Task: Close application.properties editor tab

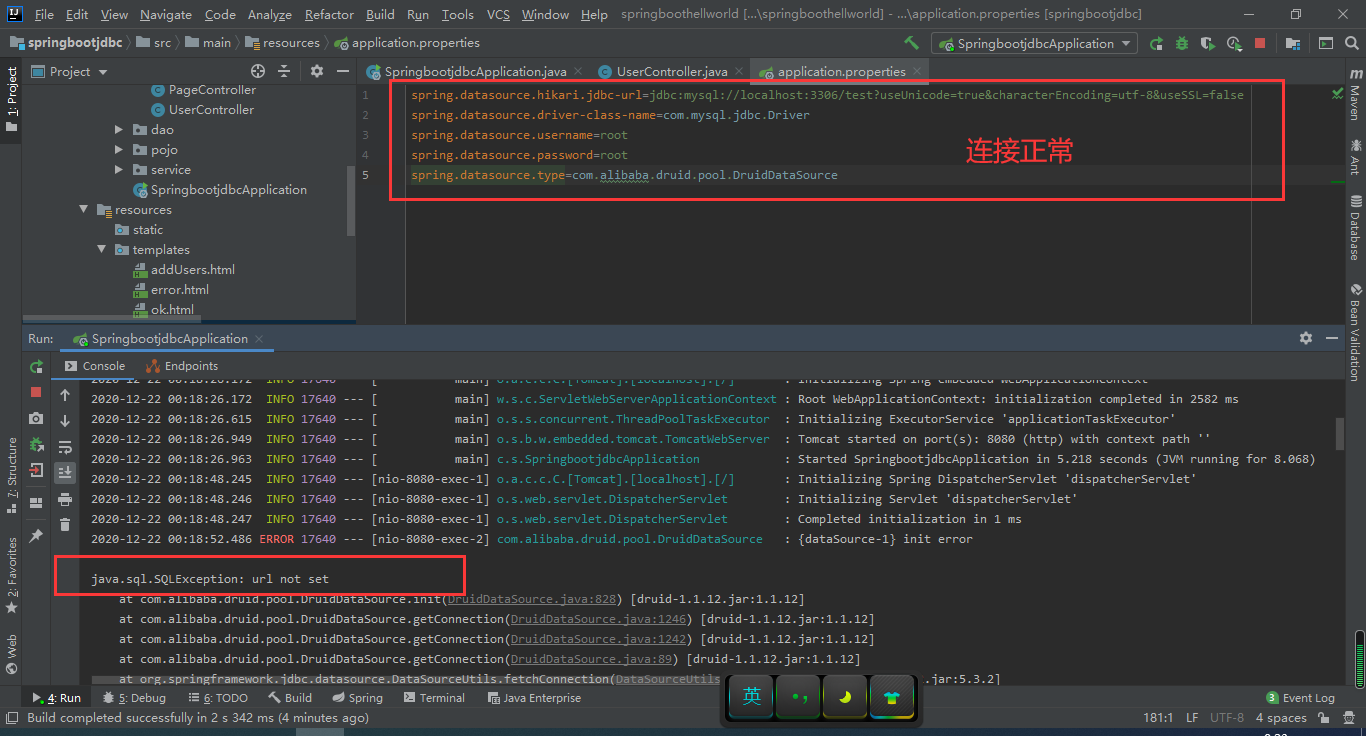Action: click(918, 72)
